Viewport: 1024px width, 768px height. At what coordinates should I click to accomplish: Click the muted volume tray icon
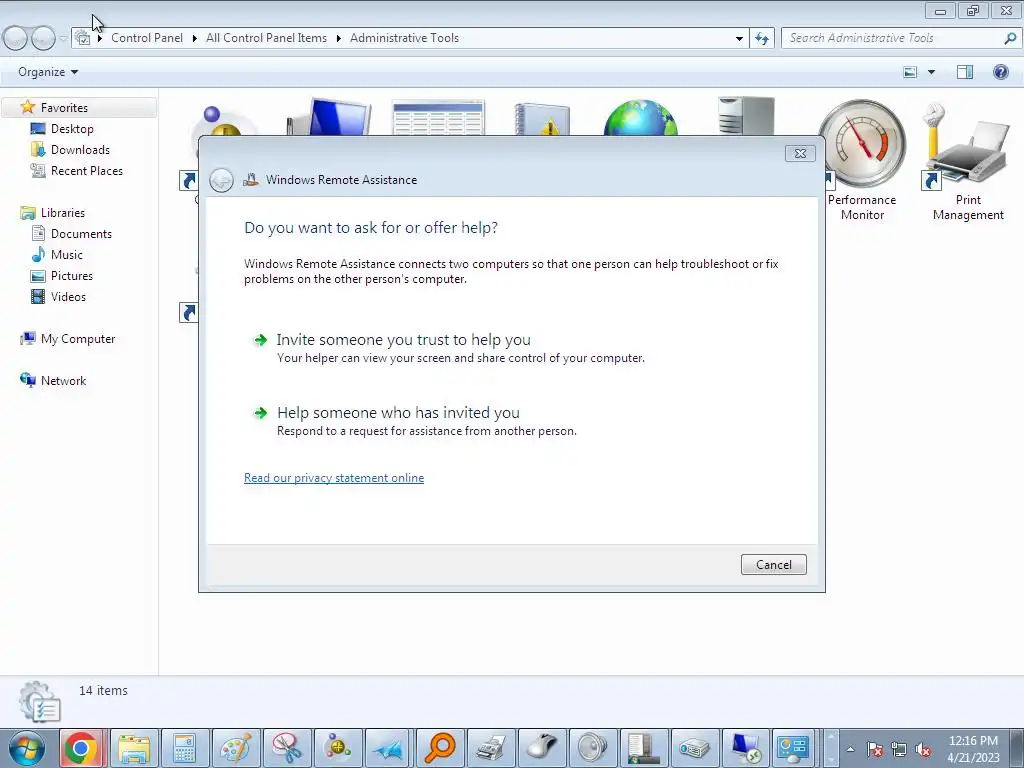[x=923, y=750]
